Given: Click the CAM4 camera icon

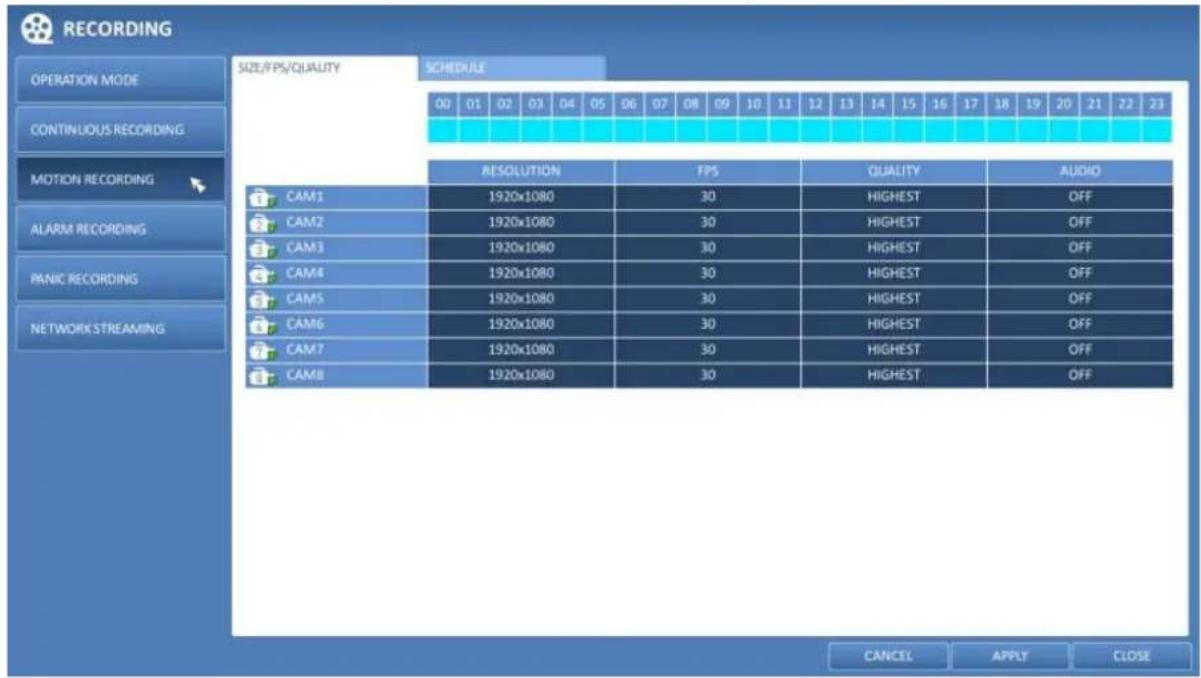Looking at the screenshot, I should point(262,273).
